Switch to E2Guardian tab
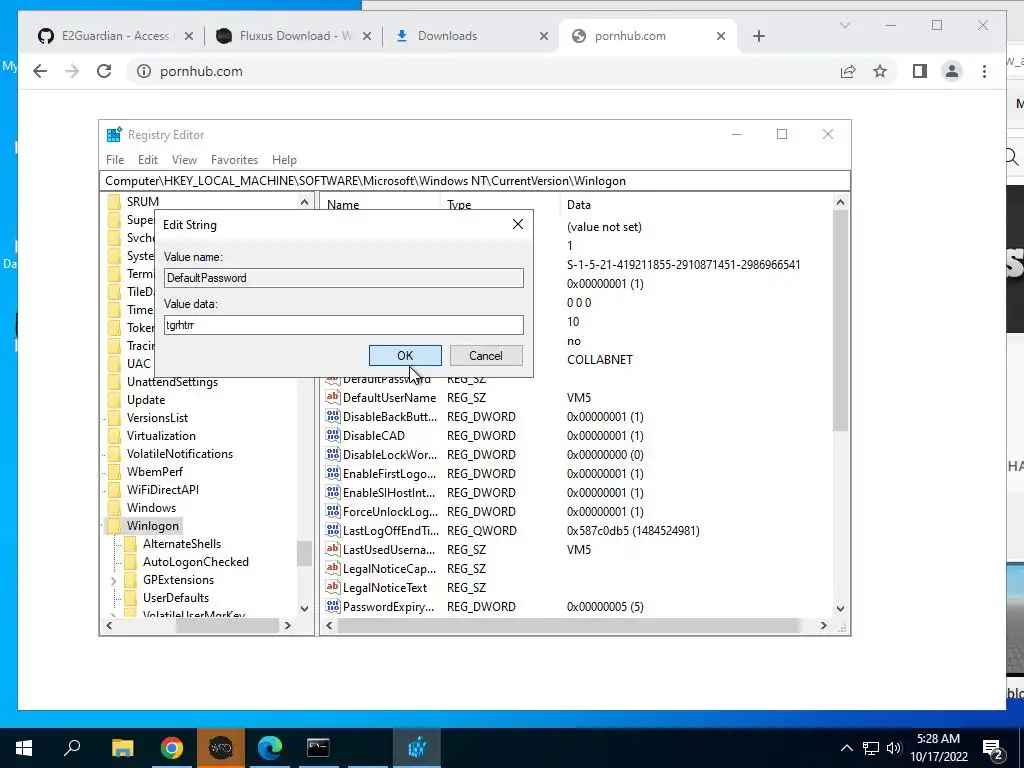Viewport: 1024px width, 768px height. 116,36
